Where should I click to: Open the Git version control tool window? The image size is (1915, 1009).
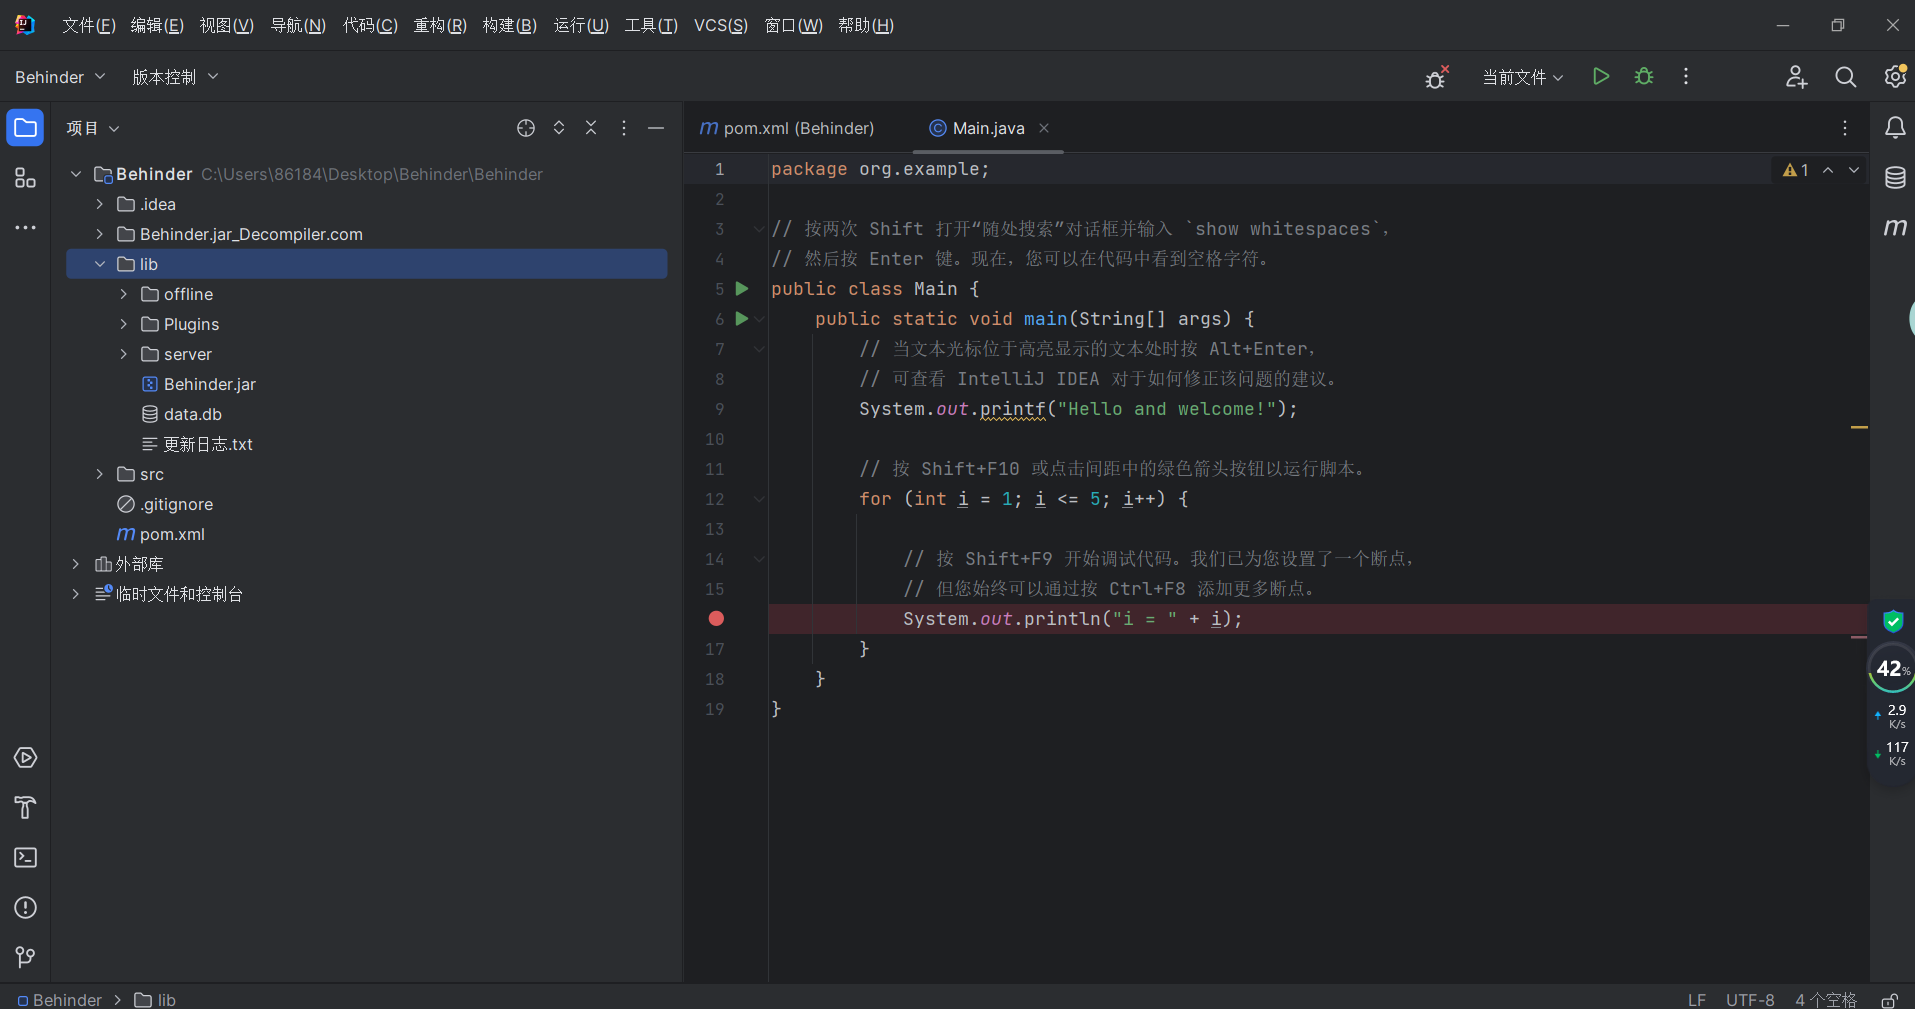[x=25, y=958]
